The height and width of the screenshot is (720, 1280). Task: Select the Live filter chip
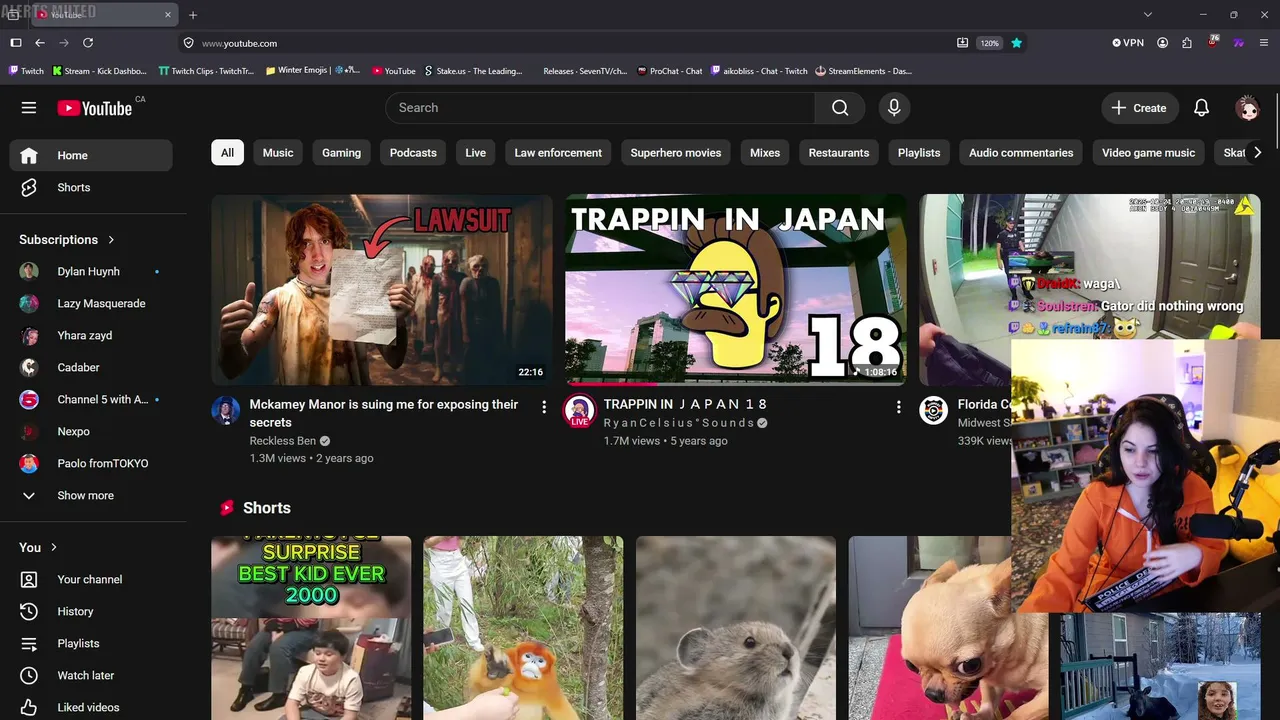(x=476, y=153)
